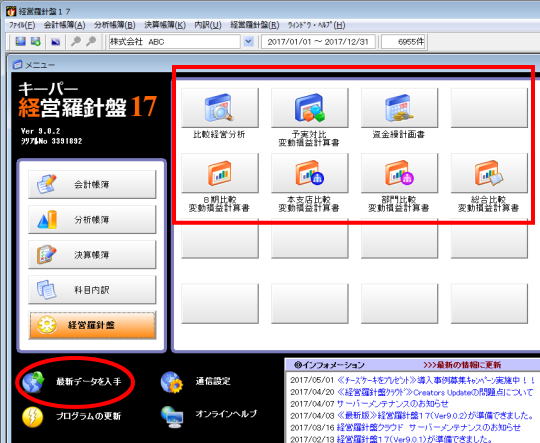This screenshot has height=443, width=540.
Task: Click the period field 2017/01/01 ~ 2017/12/31
Action: point(318,42)
